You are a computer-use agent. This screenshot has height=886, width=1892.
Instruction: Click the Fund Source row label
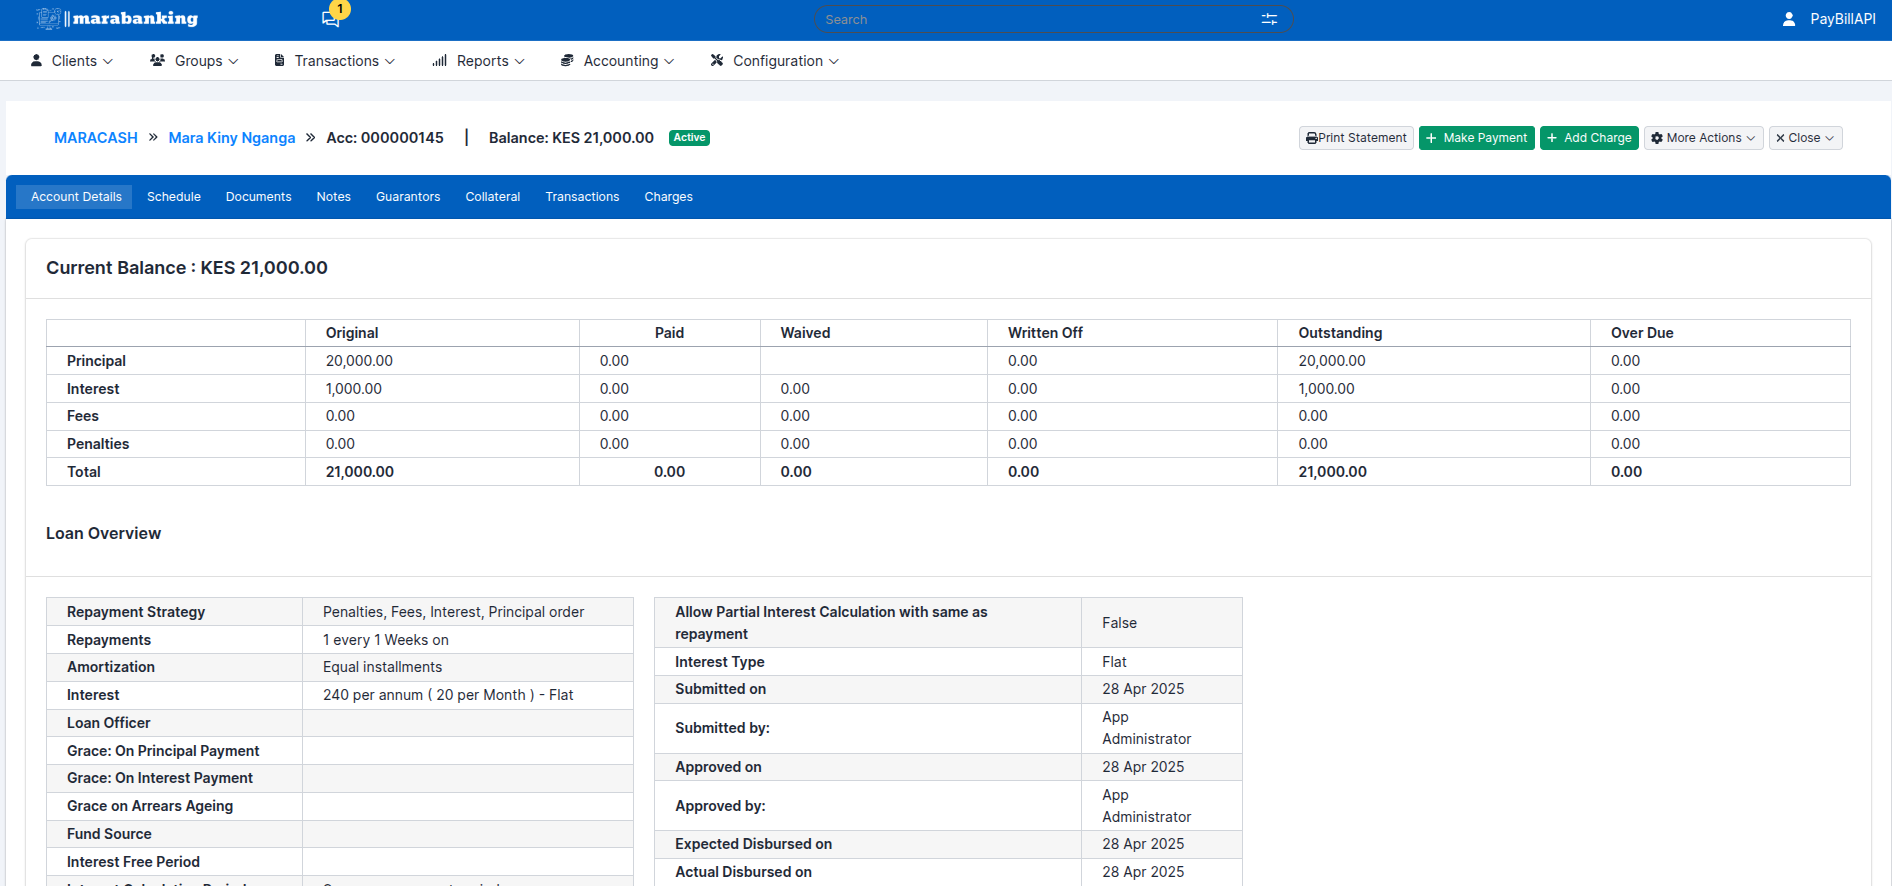(109, 834)
